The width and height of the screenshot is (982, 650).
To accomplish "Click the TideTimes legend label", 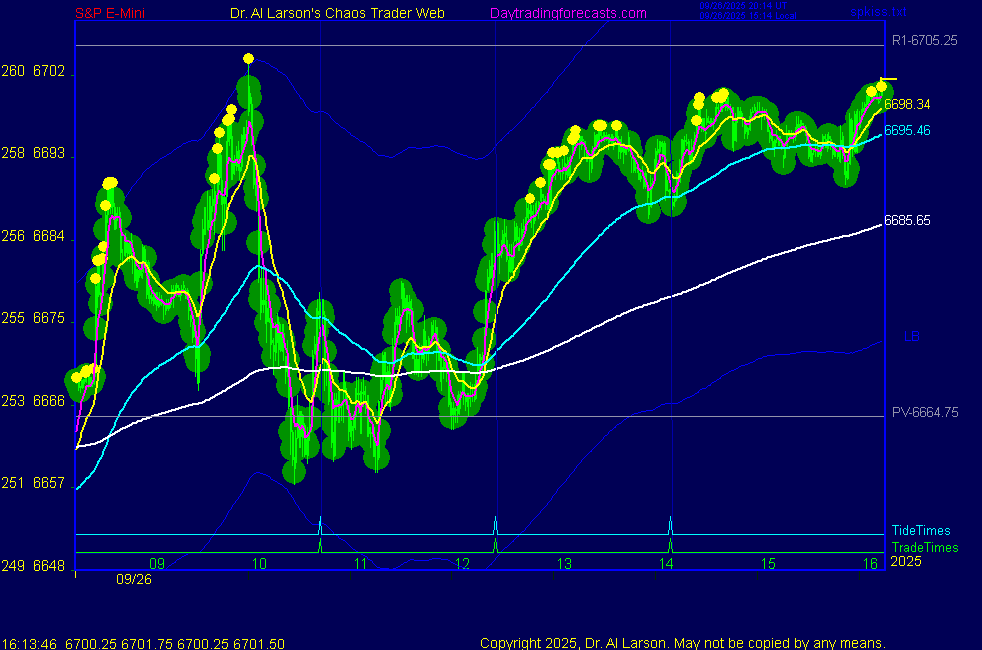I will click(921, 531).
